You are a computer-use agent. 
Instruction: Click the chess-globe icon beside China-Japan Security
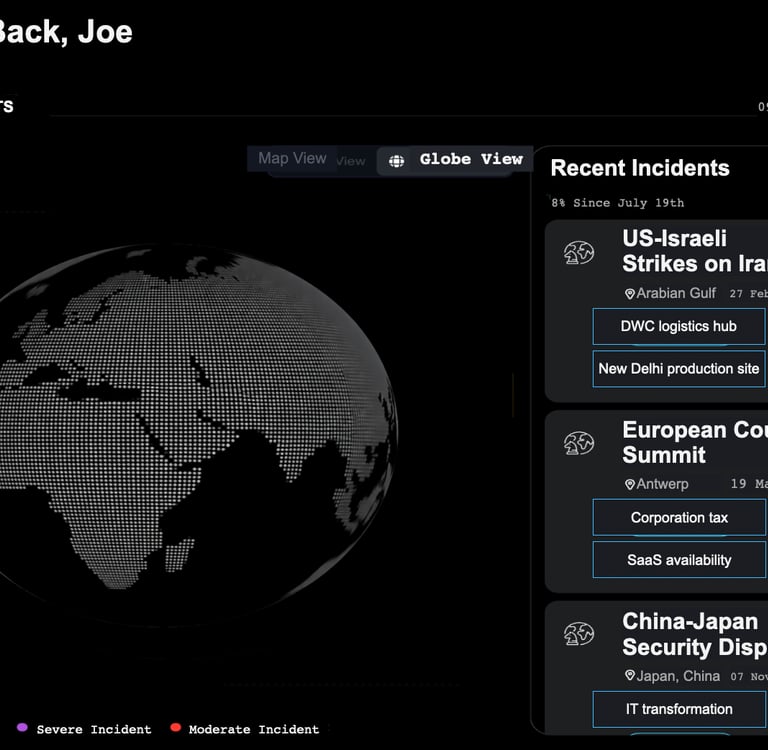[x=578, y=634]
